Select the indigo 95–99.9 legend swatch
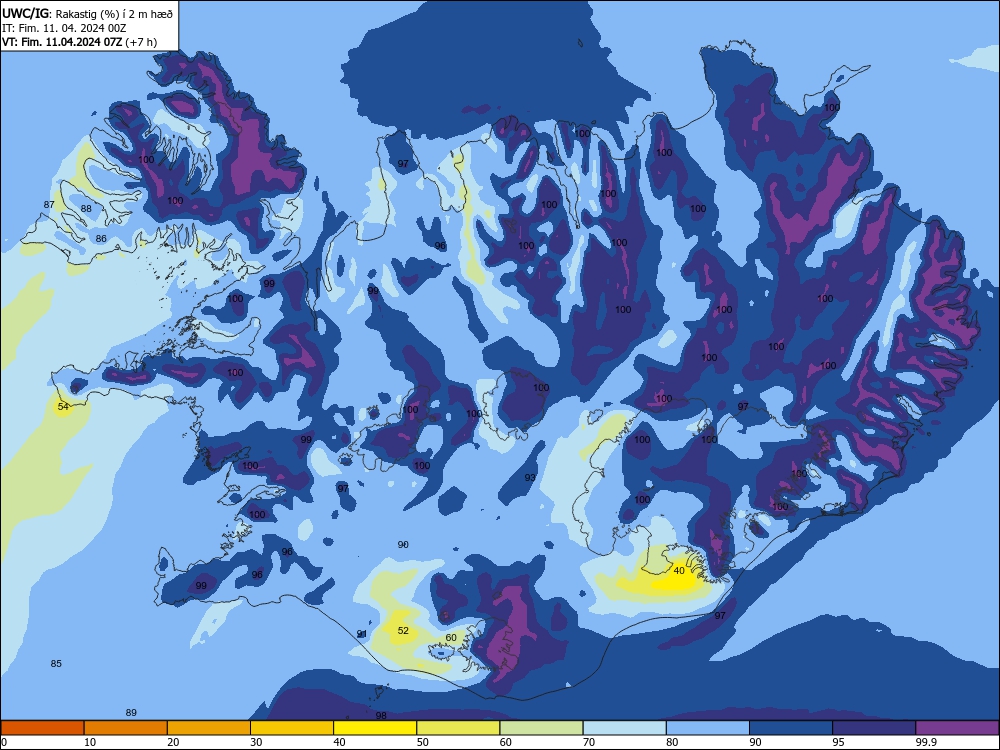The image size is (1000, 750). [x=874, y=728]
